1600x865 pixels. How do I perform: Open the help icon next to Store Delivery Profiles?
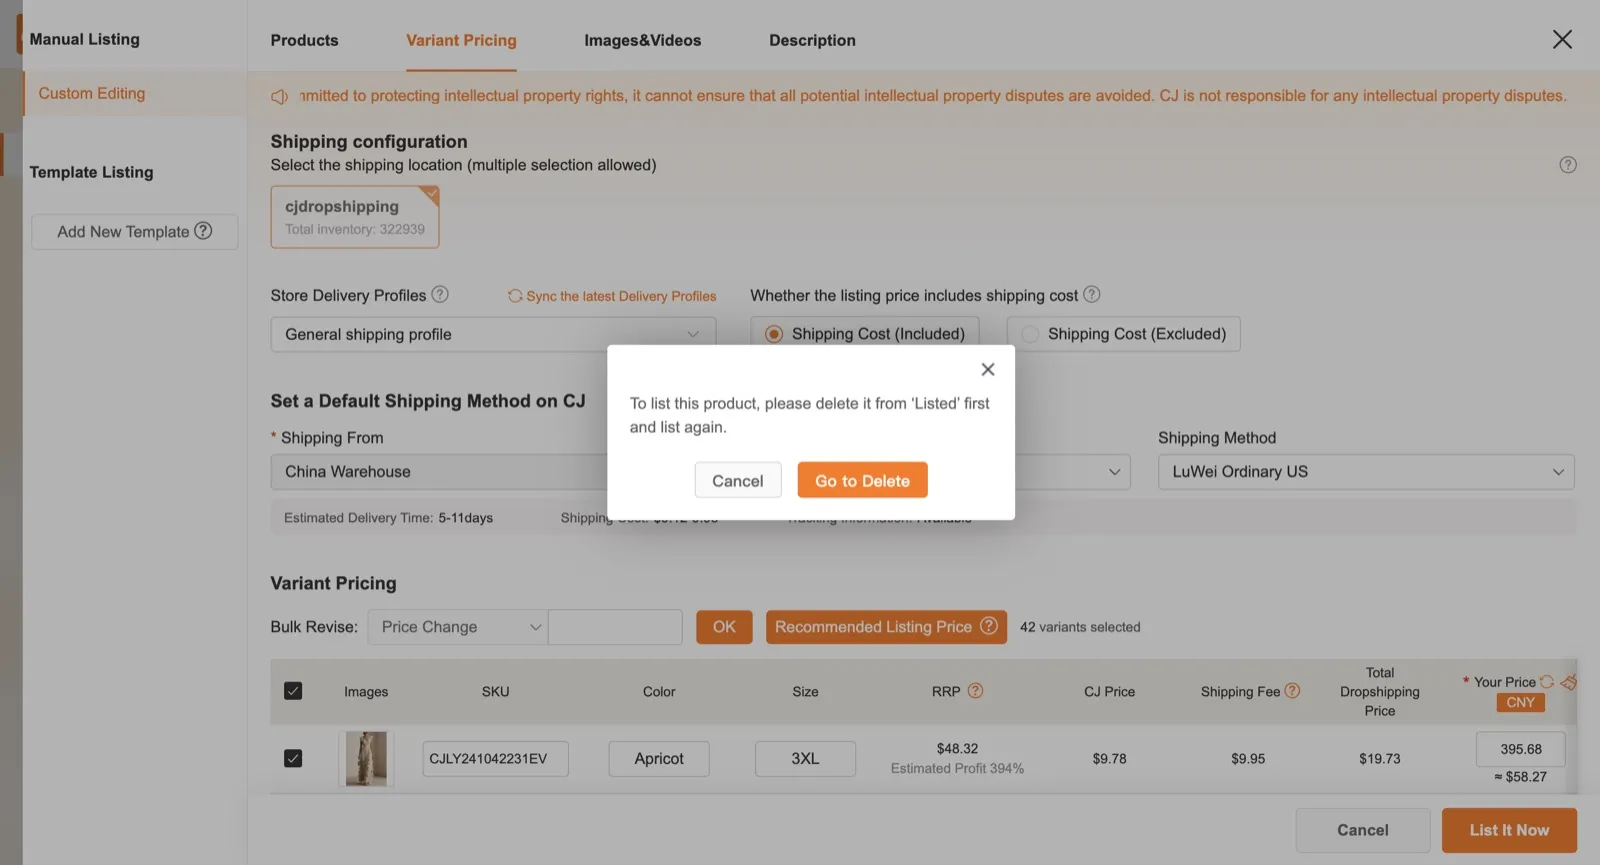point(440,294)
